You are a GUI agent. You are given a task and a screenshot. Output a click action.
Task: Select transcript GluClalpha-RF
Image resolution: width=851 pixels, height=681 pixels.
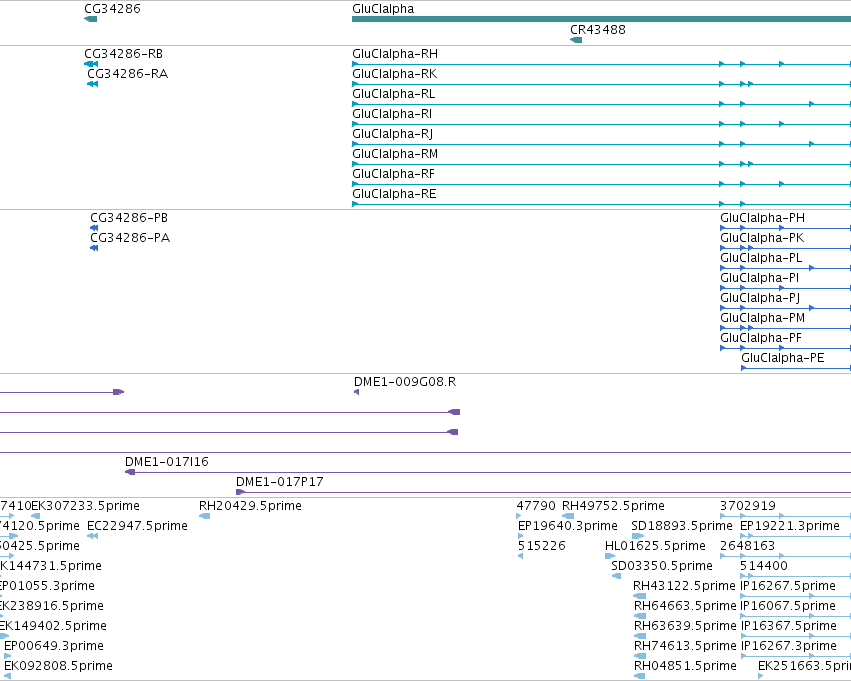393,174
